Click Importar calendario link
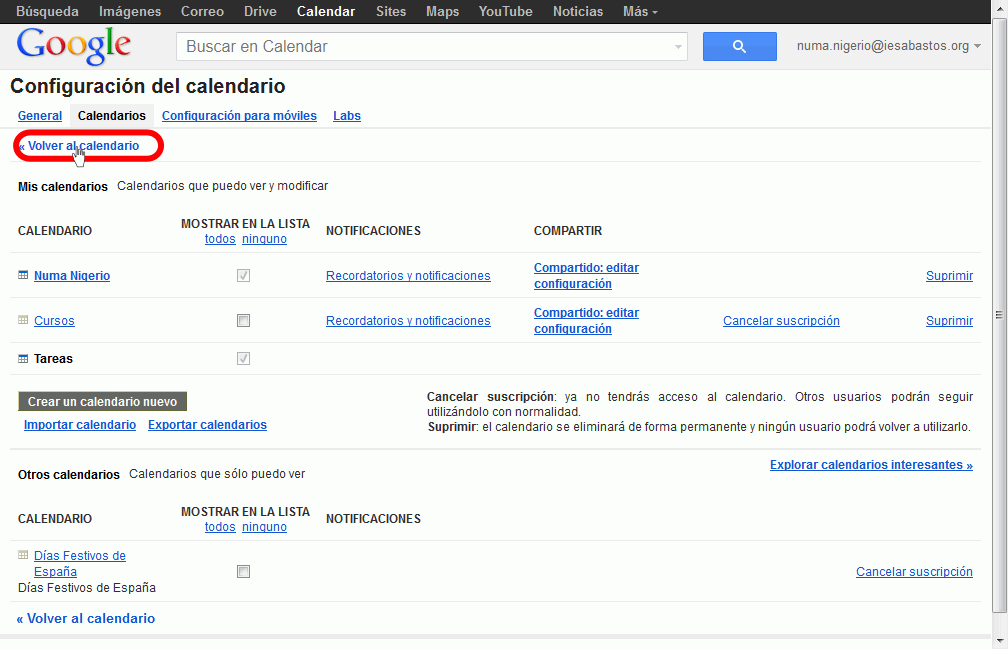This screenshot has height=649, width=1008. tap(80, 425)
